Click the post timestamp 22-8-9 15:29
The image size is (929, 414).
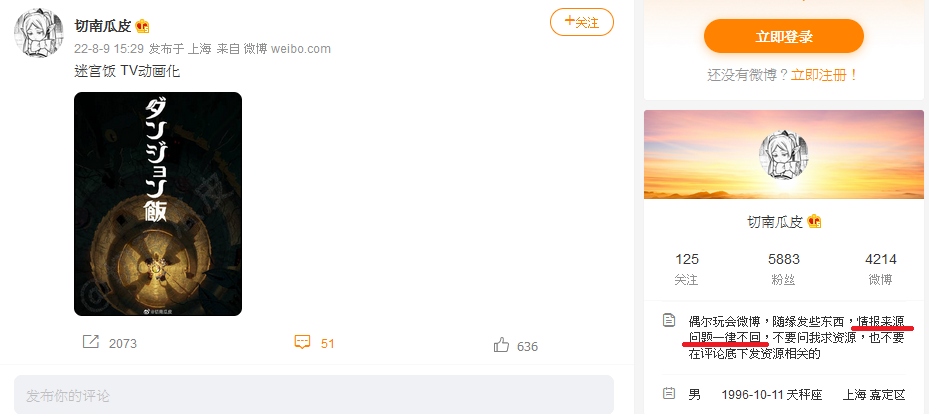(108, 49)
